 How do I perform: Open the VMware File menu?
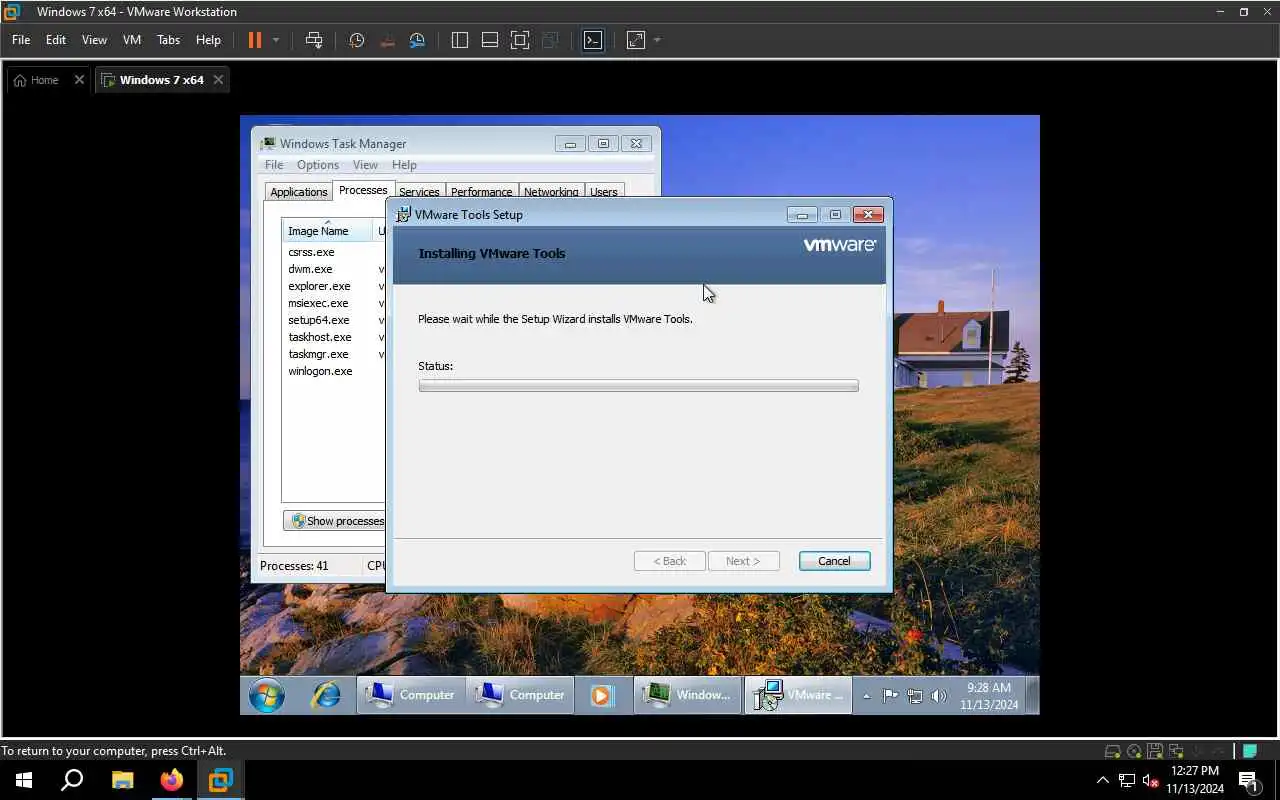(x=21, y=40)
